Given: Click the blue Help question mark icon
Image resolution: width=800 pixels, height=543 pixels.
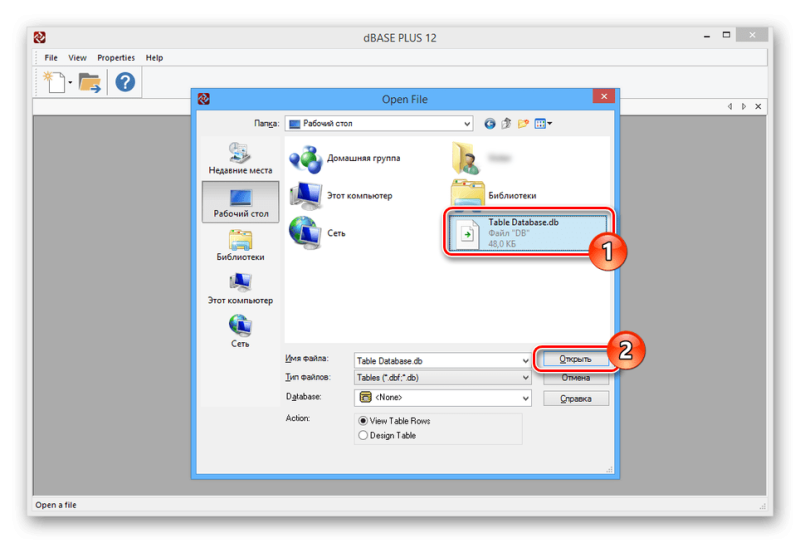Looking at the screenshot, I should click(125, 82).
